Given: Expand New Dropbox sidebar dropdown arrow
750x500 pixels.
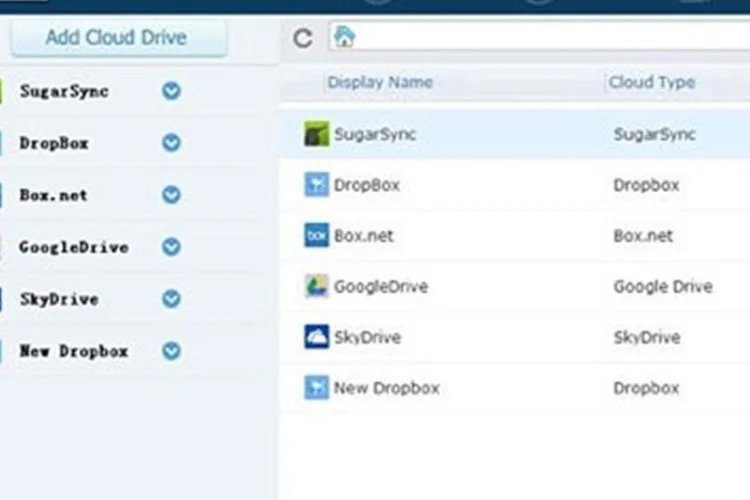Looking at the screenshot, I should (171, 351).
